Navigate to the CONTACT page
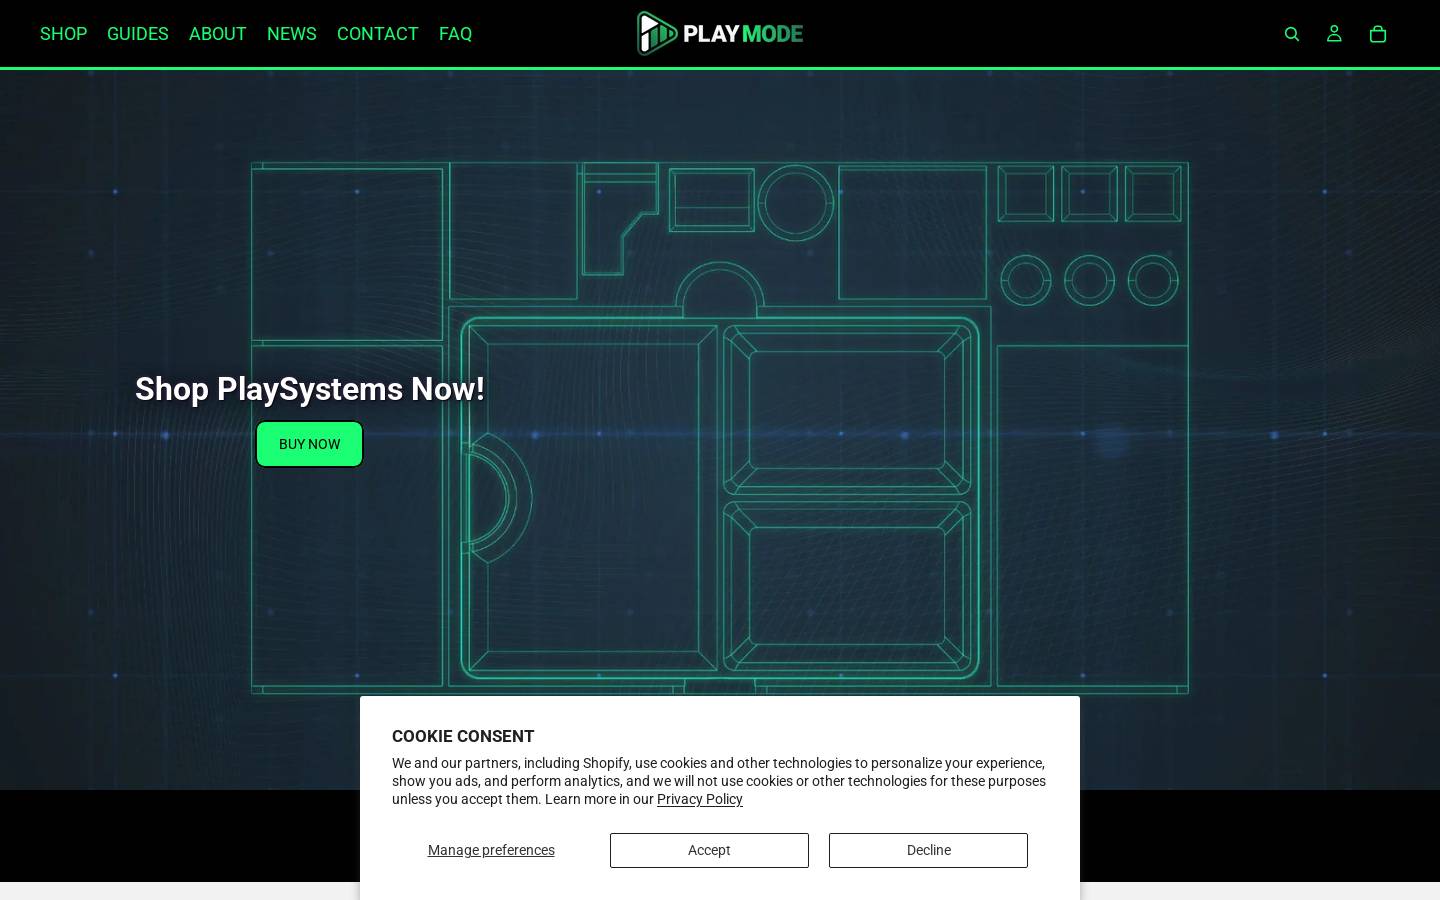This screenshot has height=900, width=1440. pyautogui.click(x=377, y=34)
